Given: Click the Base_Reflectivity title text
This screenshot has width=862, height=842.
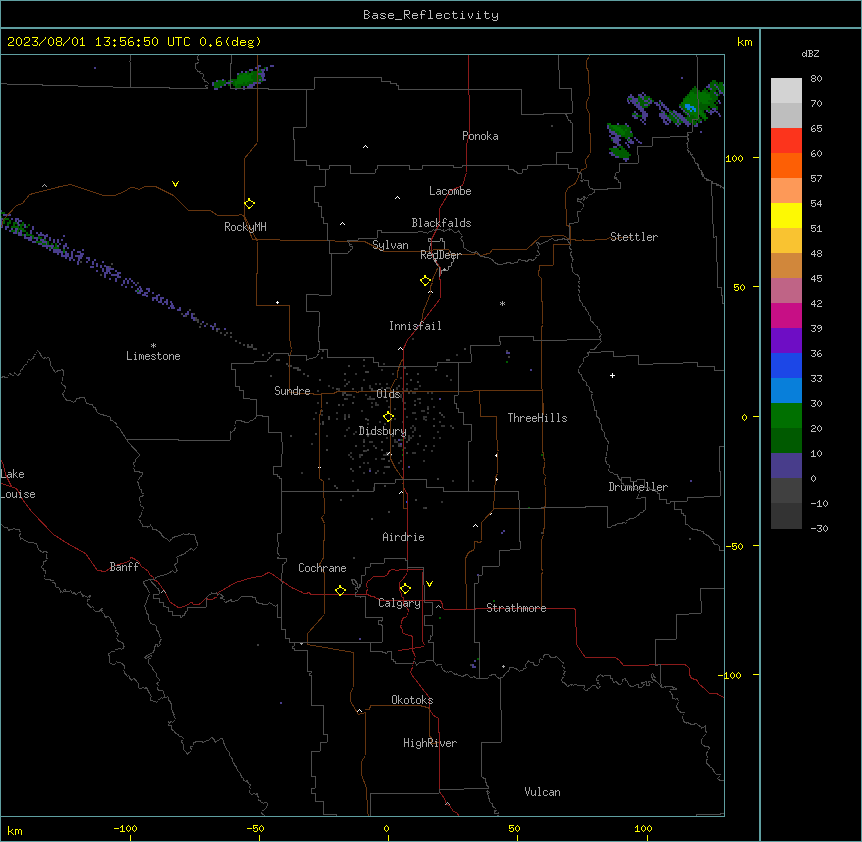Looking at the screenshot, I should [431, 15].
